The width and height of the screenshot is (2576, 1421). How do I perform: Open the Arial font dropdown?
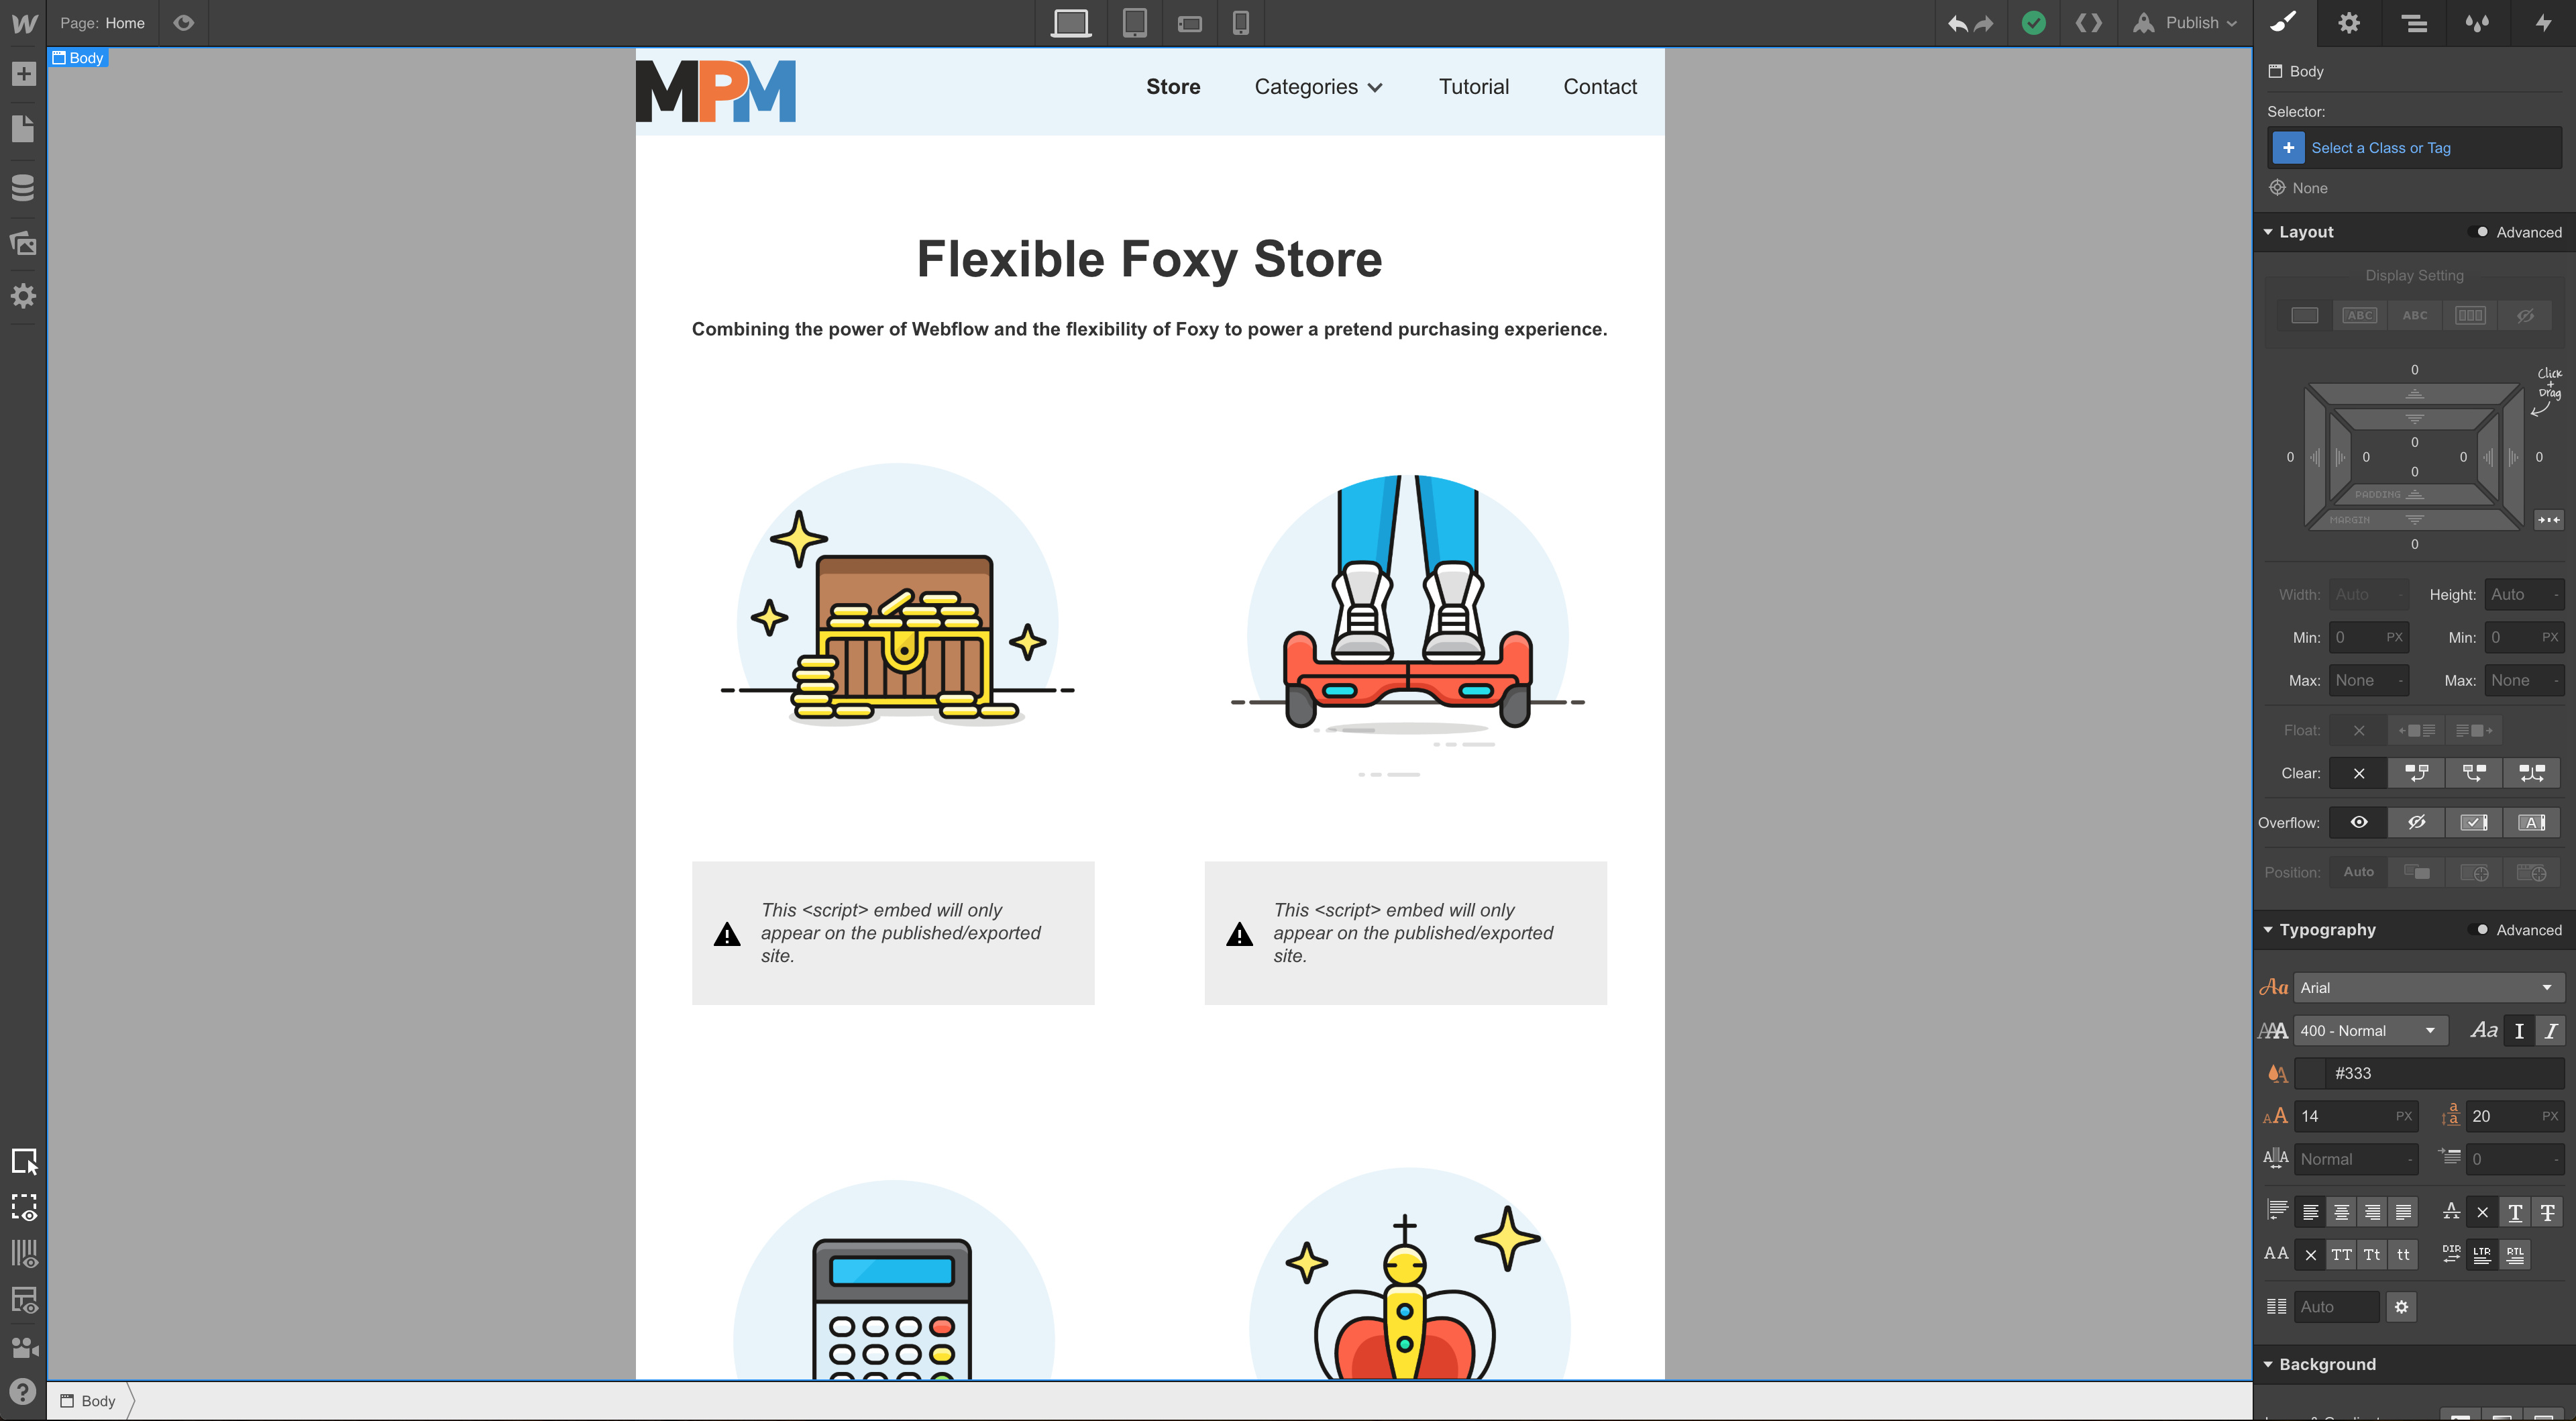[2428, 988]
